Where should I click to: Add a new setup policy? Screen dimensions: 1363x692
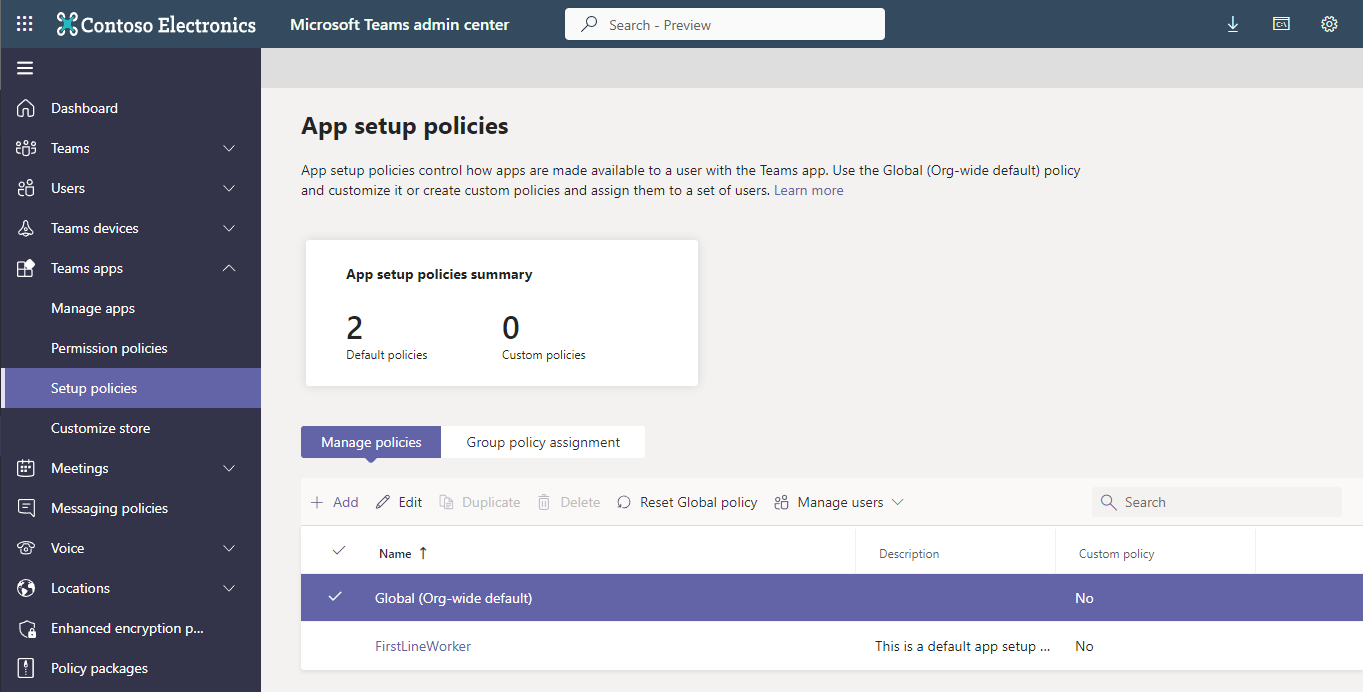334,502
